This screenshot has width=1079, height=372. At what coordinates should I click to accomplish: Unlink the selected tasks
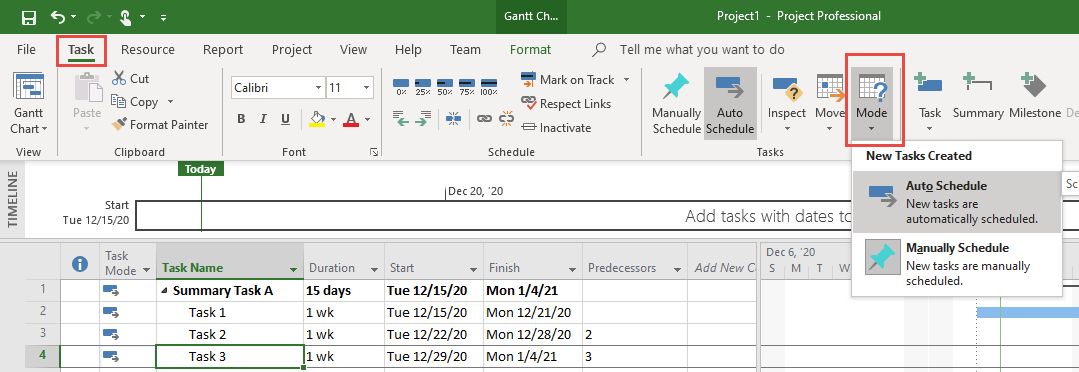pos(506,118)
